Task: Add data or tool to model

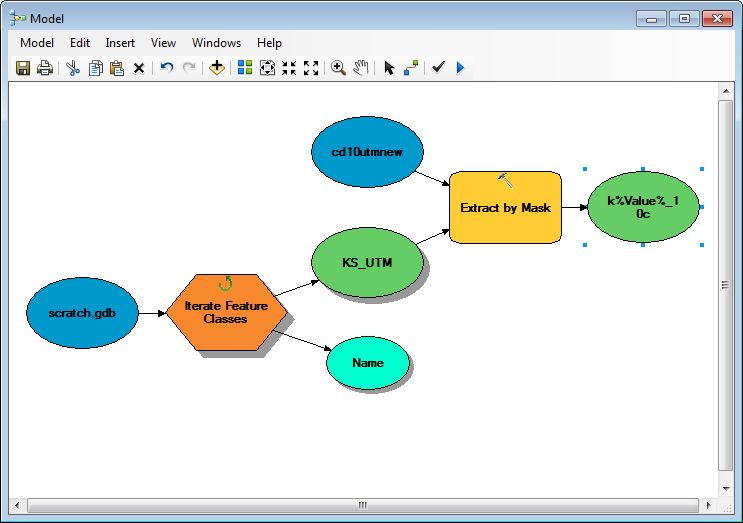Action: pyautogui.click(x=217, y=68)
